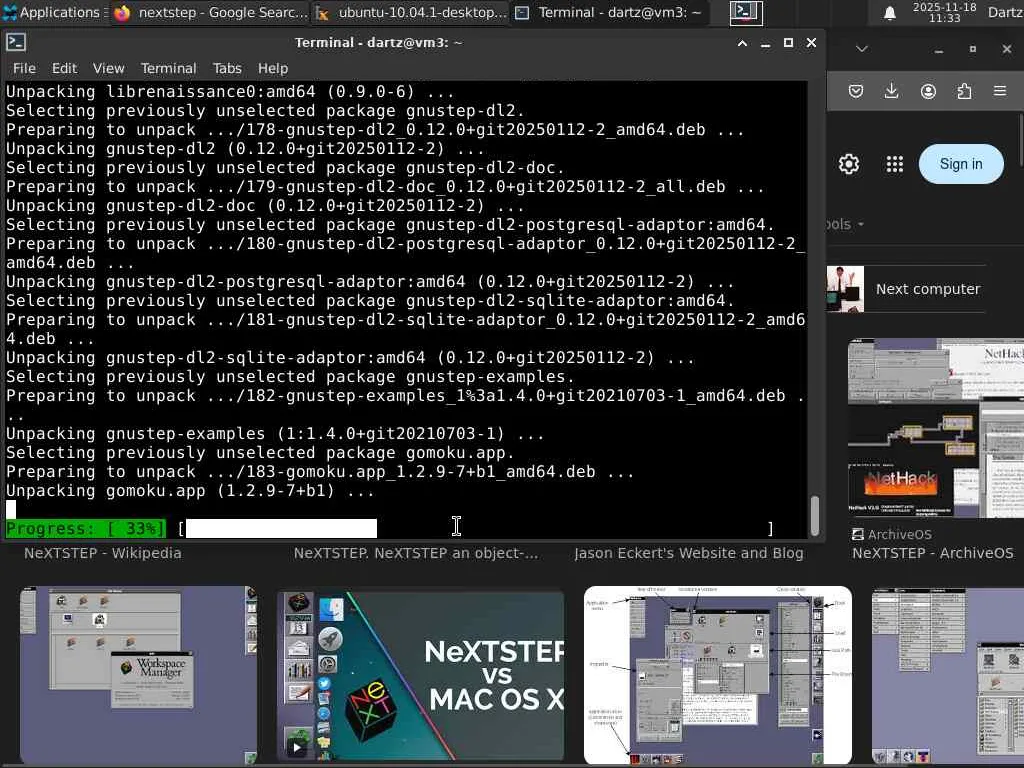This screenshot has height=768, width=1024.
Task: Switch to nextstep Google Search taskbar window
Action: pos(209,12)
